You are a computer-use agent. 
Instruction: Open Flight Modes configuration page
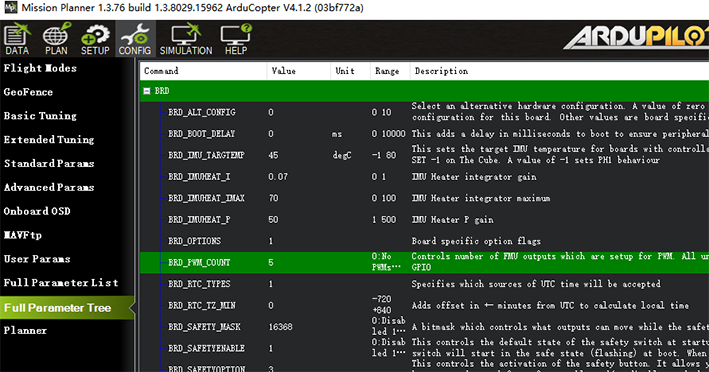tap(40, 68)
